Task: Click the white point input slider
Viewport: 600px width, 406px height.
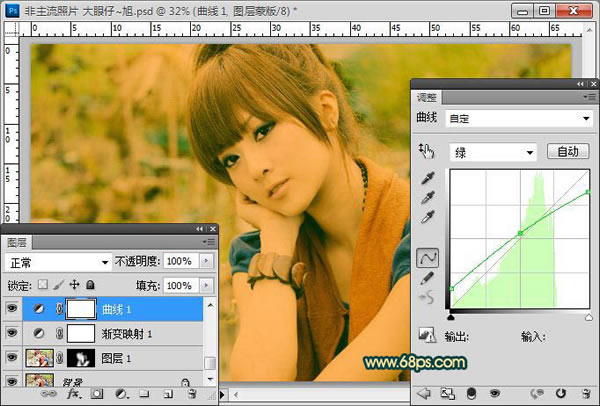Action: pyautogui.click(x=589, y=317)
